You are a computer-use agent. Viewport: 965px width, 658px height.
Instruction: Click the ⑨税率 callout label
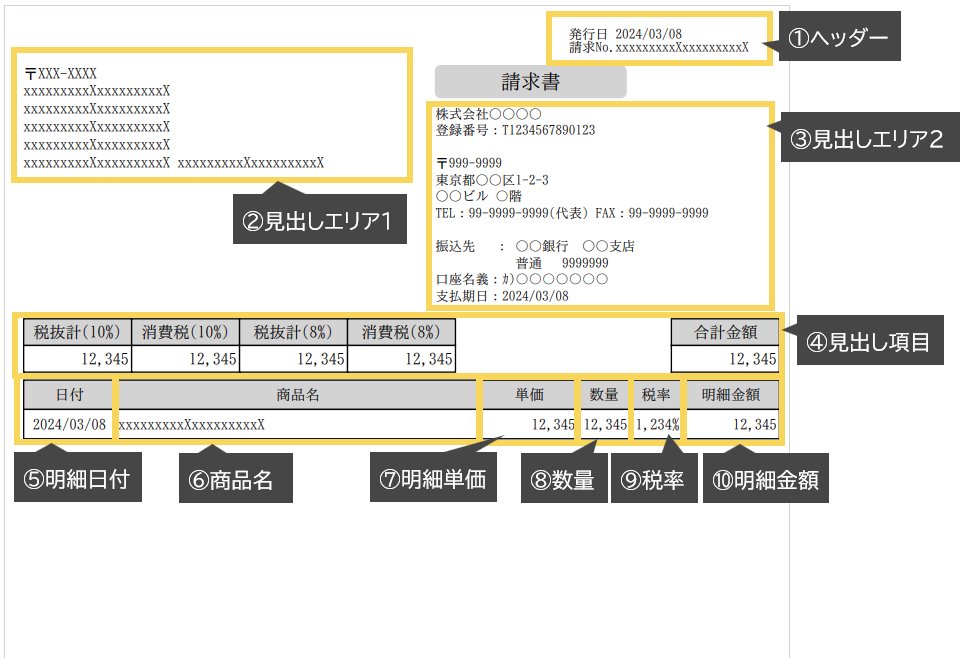(x=653, y=480)
